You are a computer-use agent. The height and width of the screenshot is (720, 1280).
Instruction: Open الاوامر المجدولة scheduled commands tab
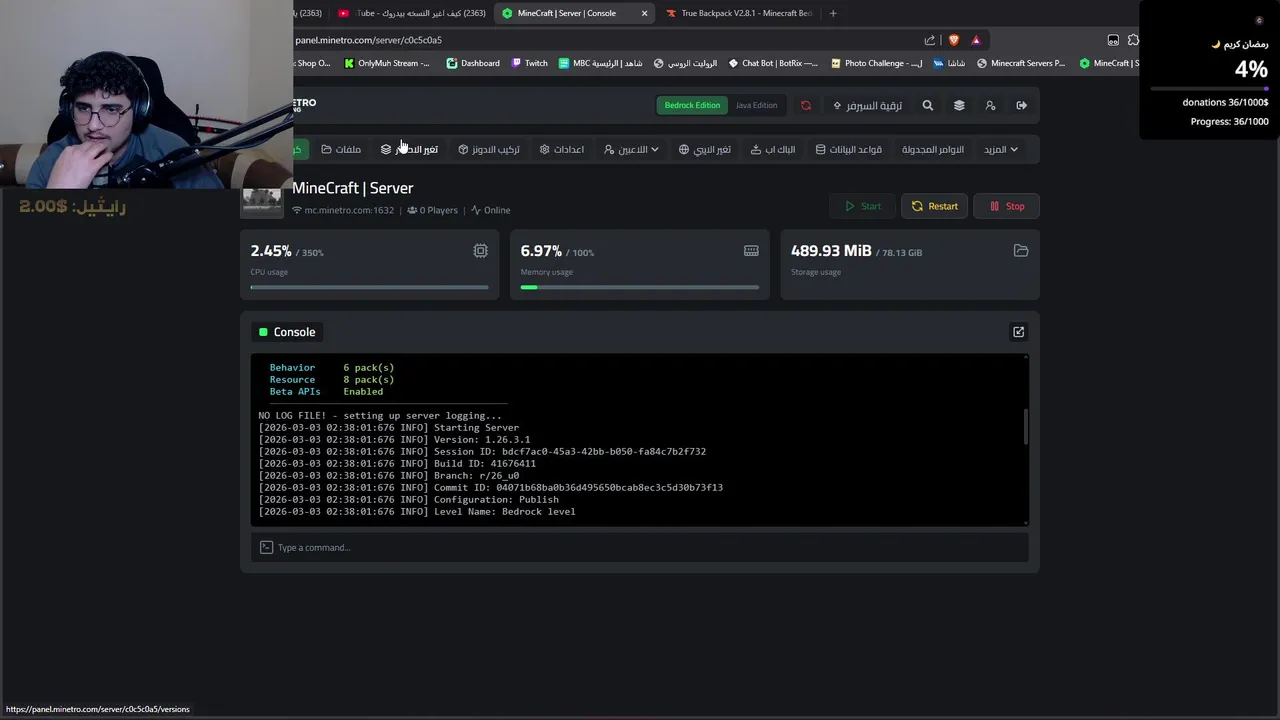[x=933, y=149]
